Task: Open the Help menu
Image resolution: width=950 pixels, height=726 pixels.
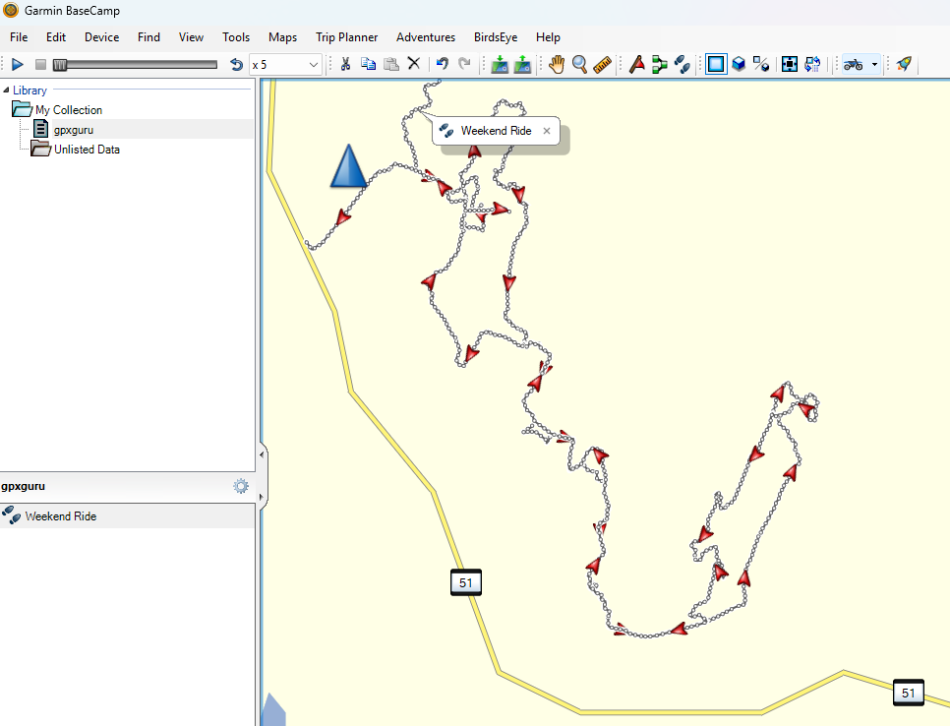Action: tap(548, 37)
